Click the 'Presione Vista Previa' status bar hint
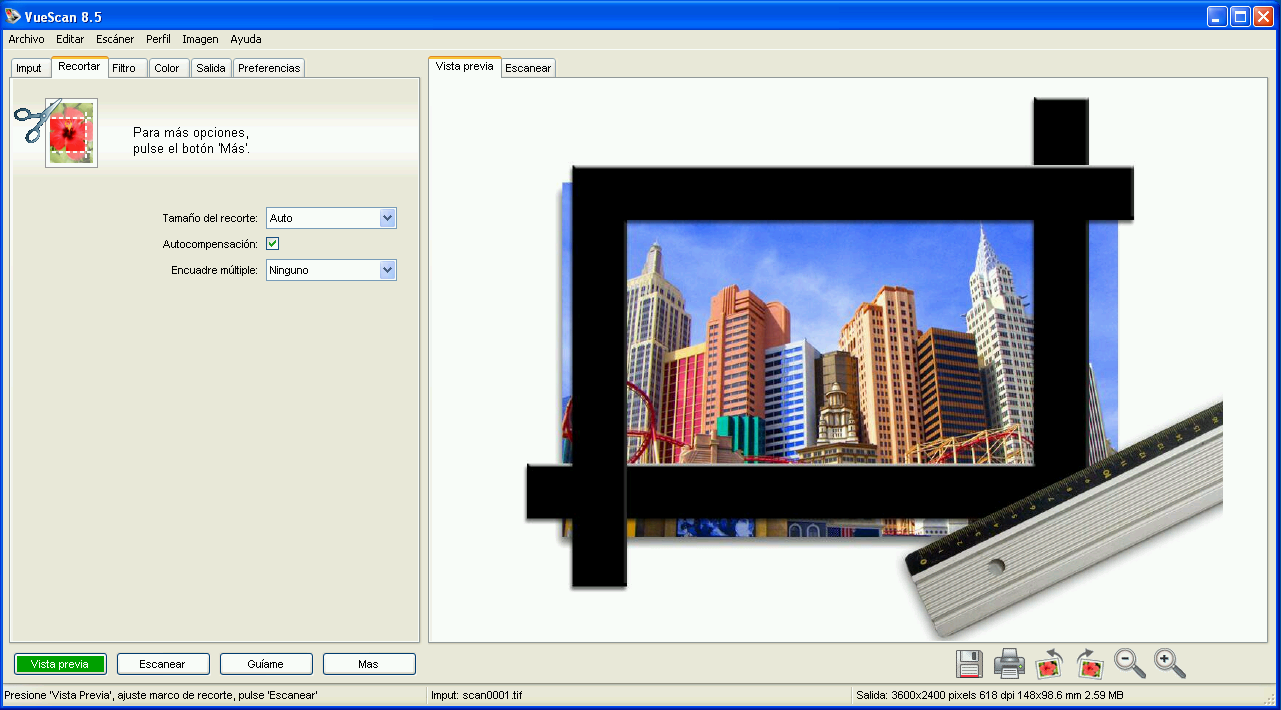 pos(162,695)
